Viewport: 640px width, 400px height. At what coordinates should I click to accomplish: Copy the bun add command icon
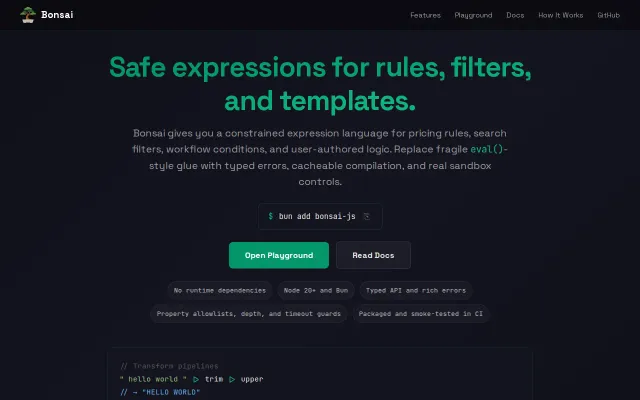367,216
